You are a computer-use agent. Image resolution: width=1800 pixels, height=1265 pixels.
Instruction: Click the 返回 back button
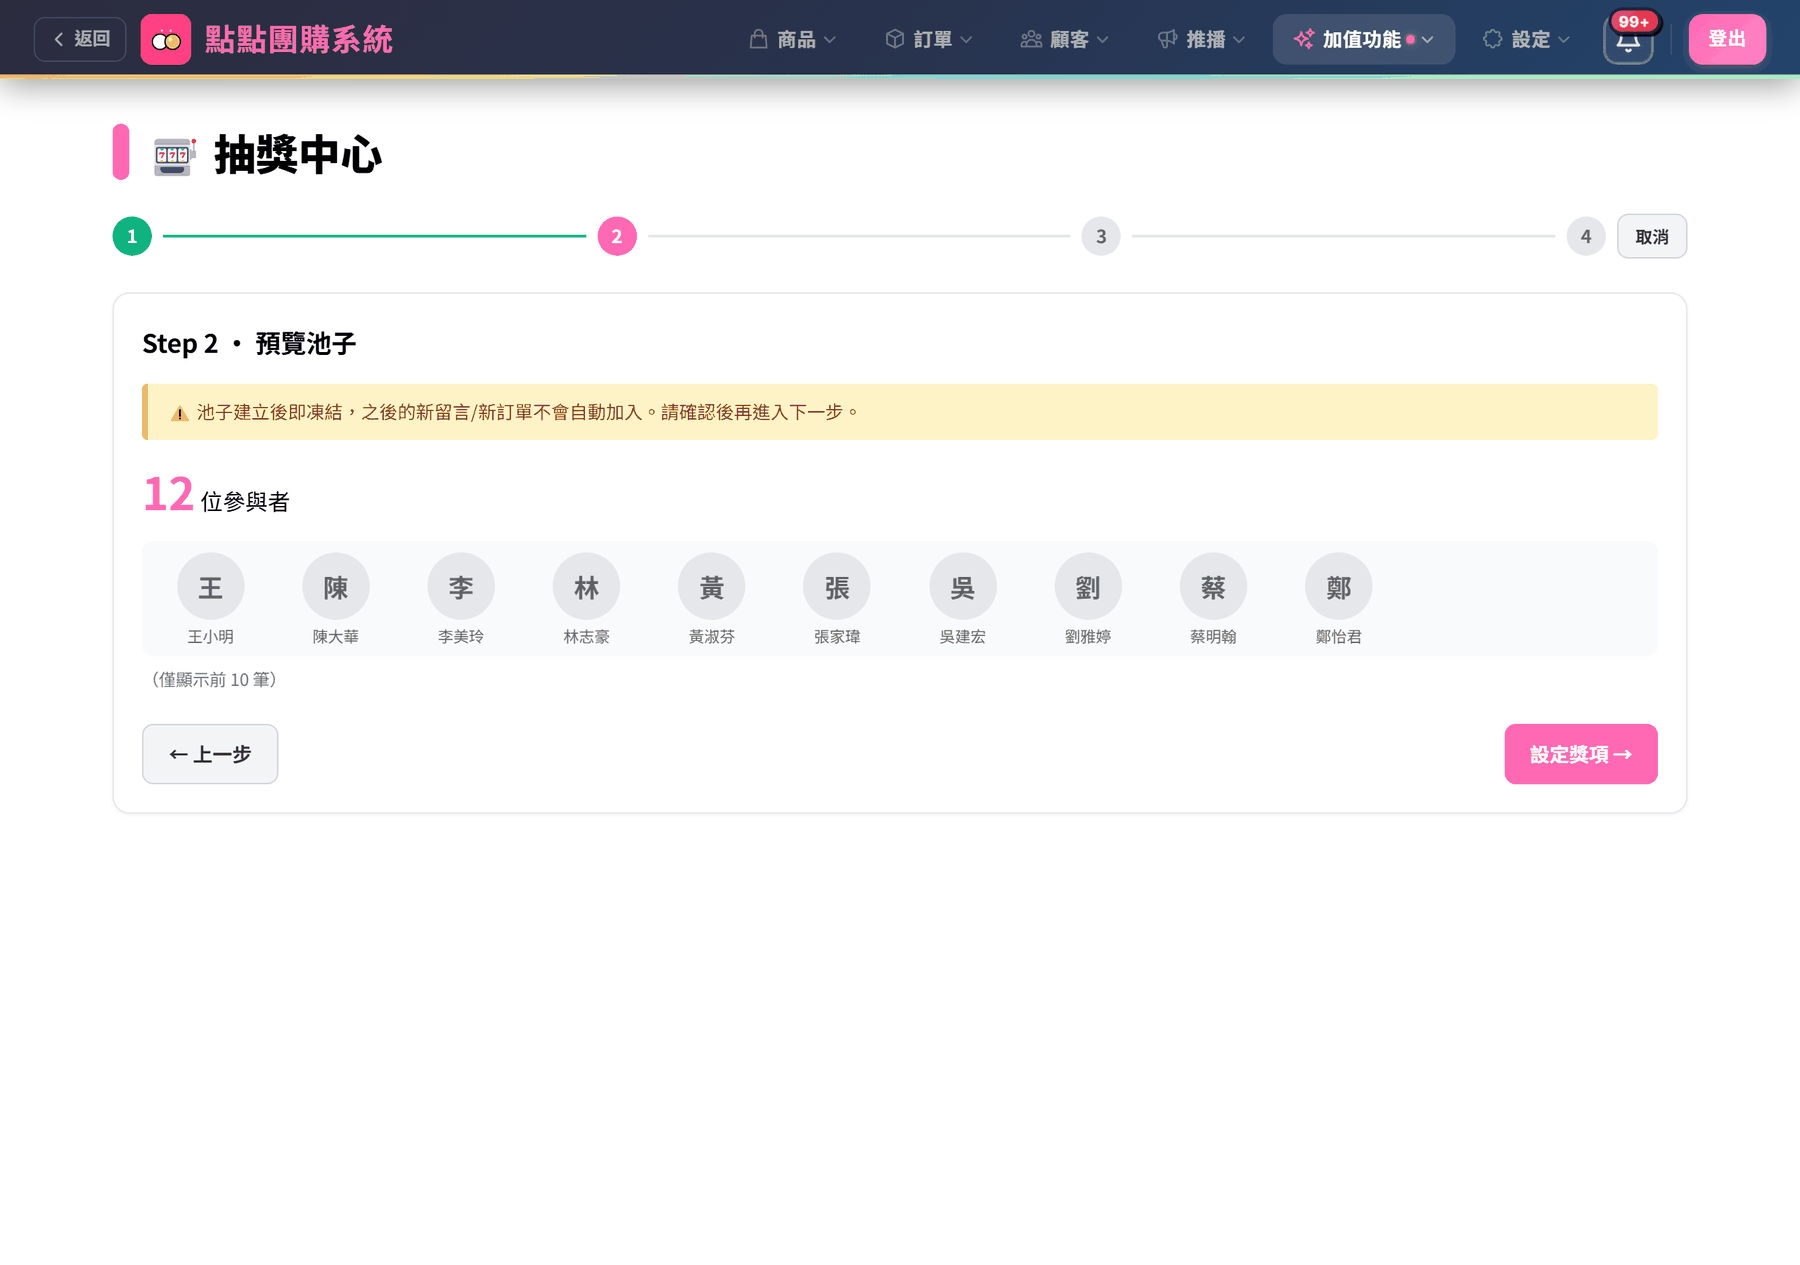point(81,40)
